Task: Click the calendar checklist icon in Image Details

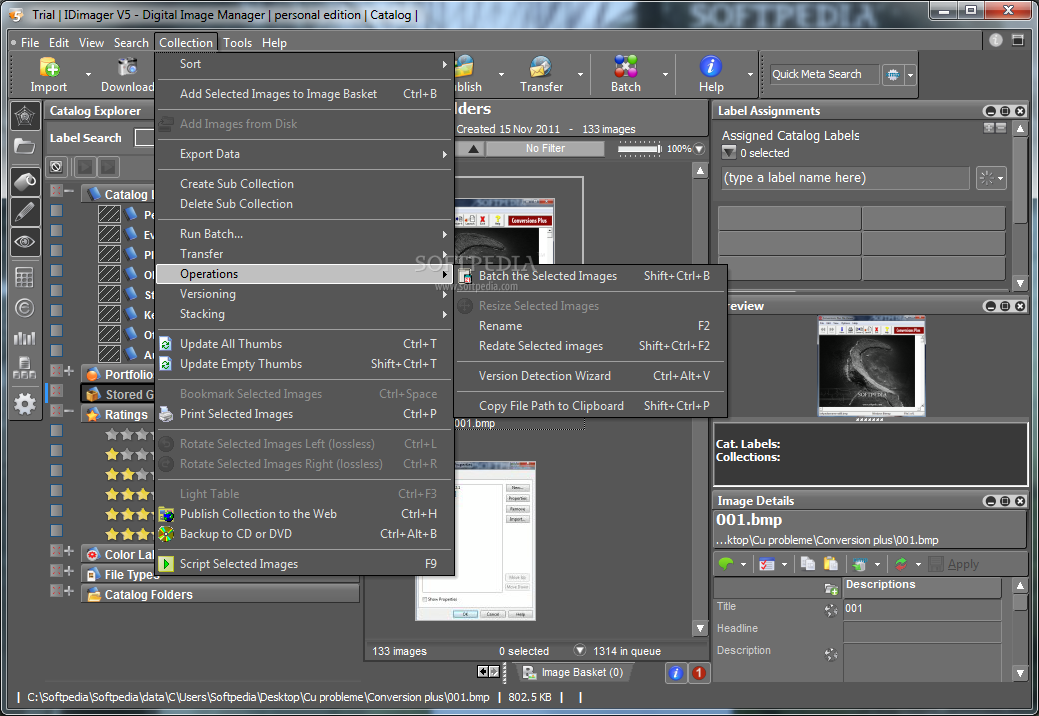Action: click(767, 564)
